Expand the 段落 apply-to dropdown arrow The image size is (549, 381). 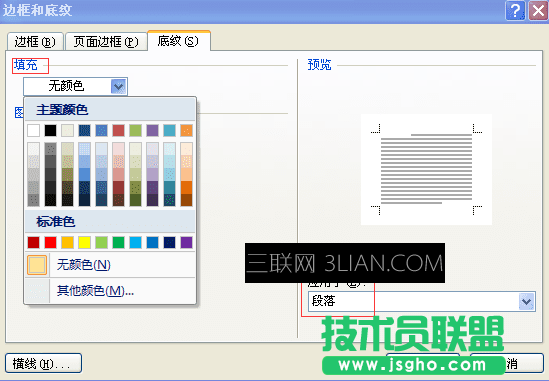click(x=527, y=302)
